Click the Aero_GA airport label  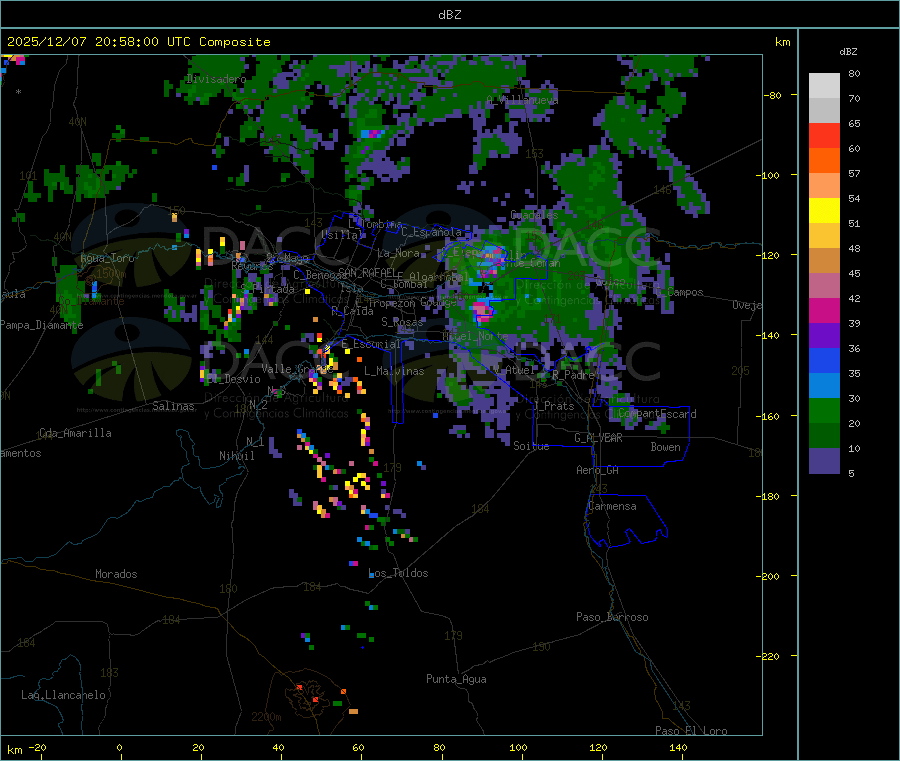point(597,470)
